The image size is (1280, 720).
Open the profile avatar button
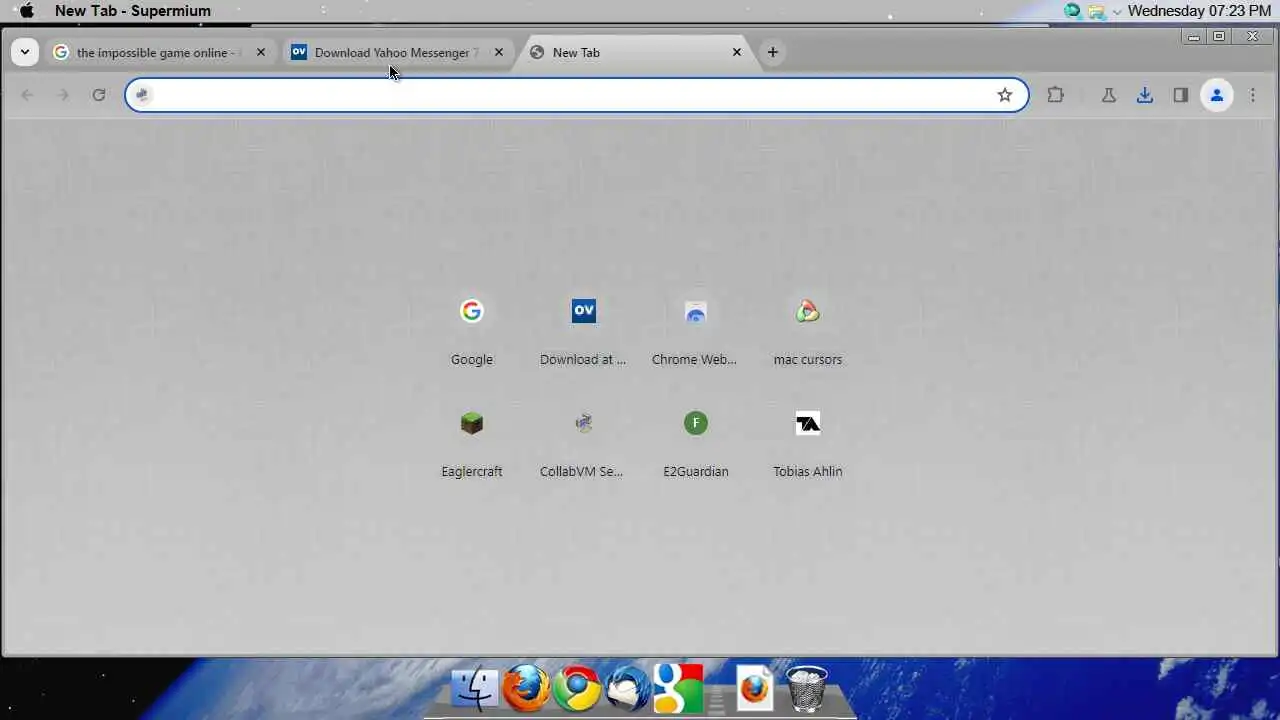pos(1217,95)
